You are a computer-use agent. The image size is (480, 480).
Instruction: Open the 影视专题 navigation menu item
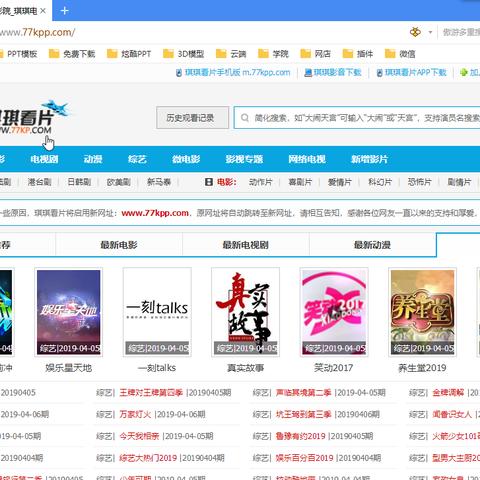pyautogui.click(x=244, y=159)
